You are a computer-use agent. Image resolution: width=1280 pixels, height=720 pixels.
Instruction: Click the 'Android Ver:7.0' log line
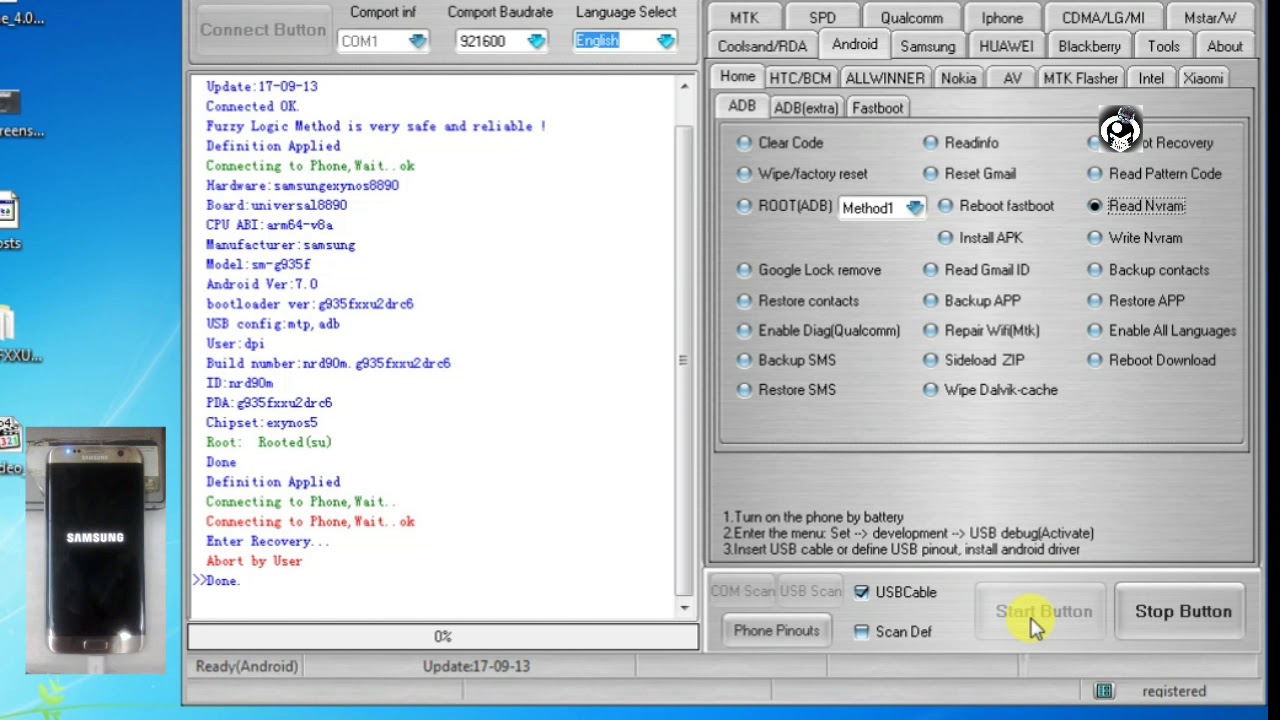point(262,284)
